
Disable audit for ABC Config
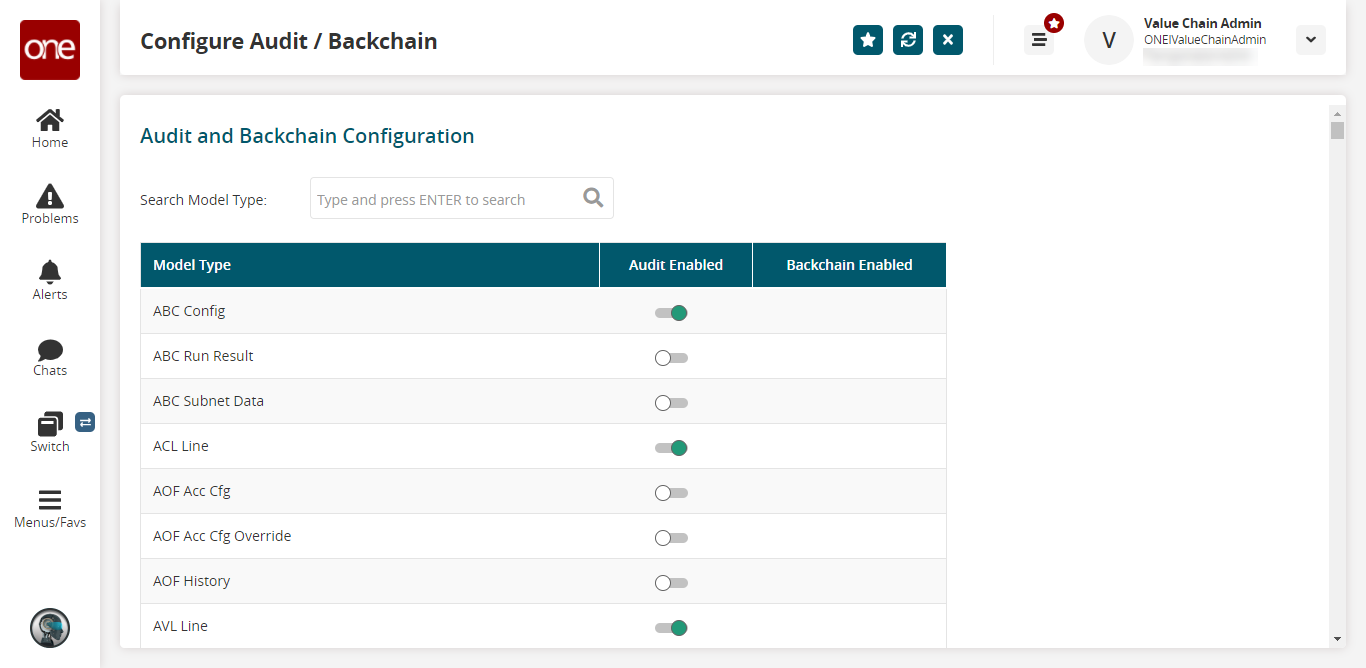[x=671, y=313]
